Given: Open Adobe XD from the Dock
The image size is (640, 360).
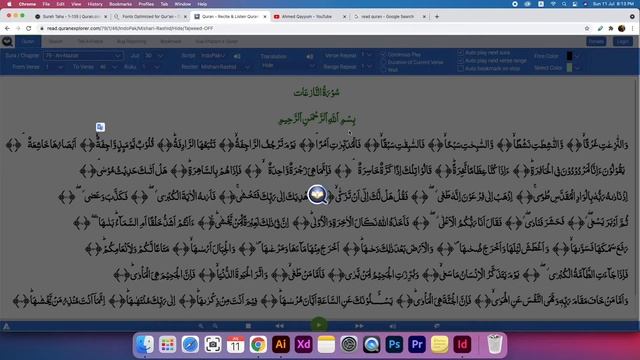Looking at the screenshot, I should [x=303, y=344].
